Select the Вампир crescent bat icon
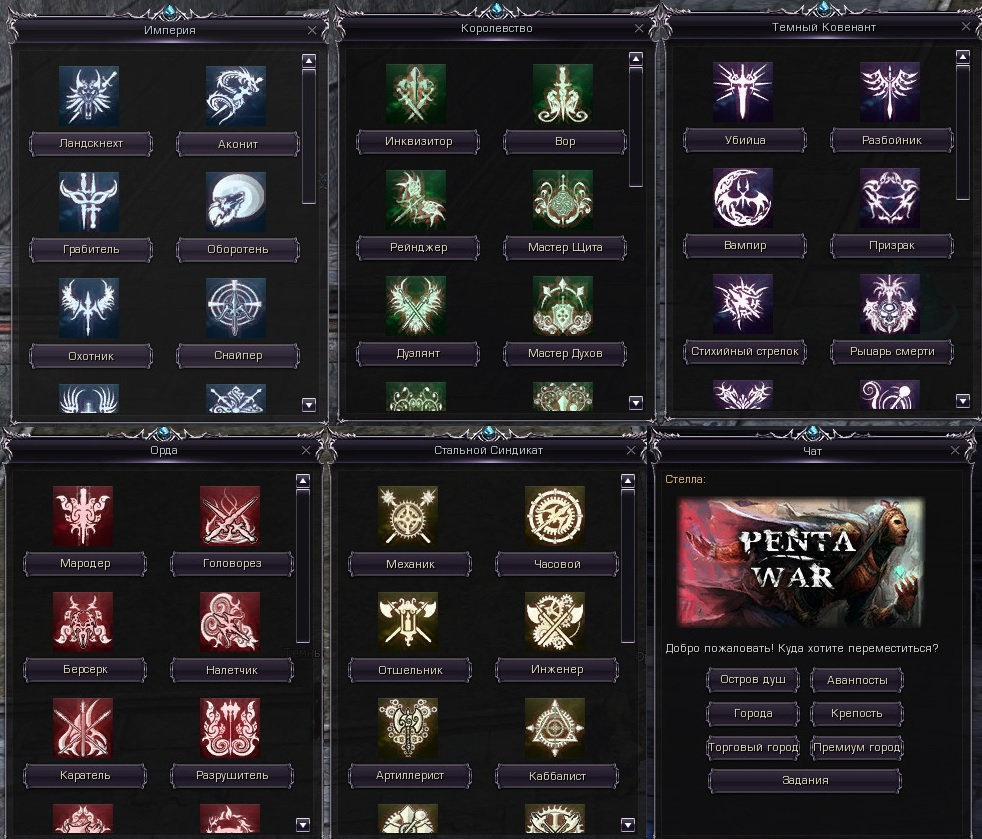The height and width of the screenshot is (839, 982). (743, 198)
